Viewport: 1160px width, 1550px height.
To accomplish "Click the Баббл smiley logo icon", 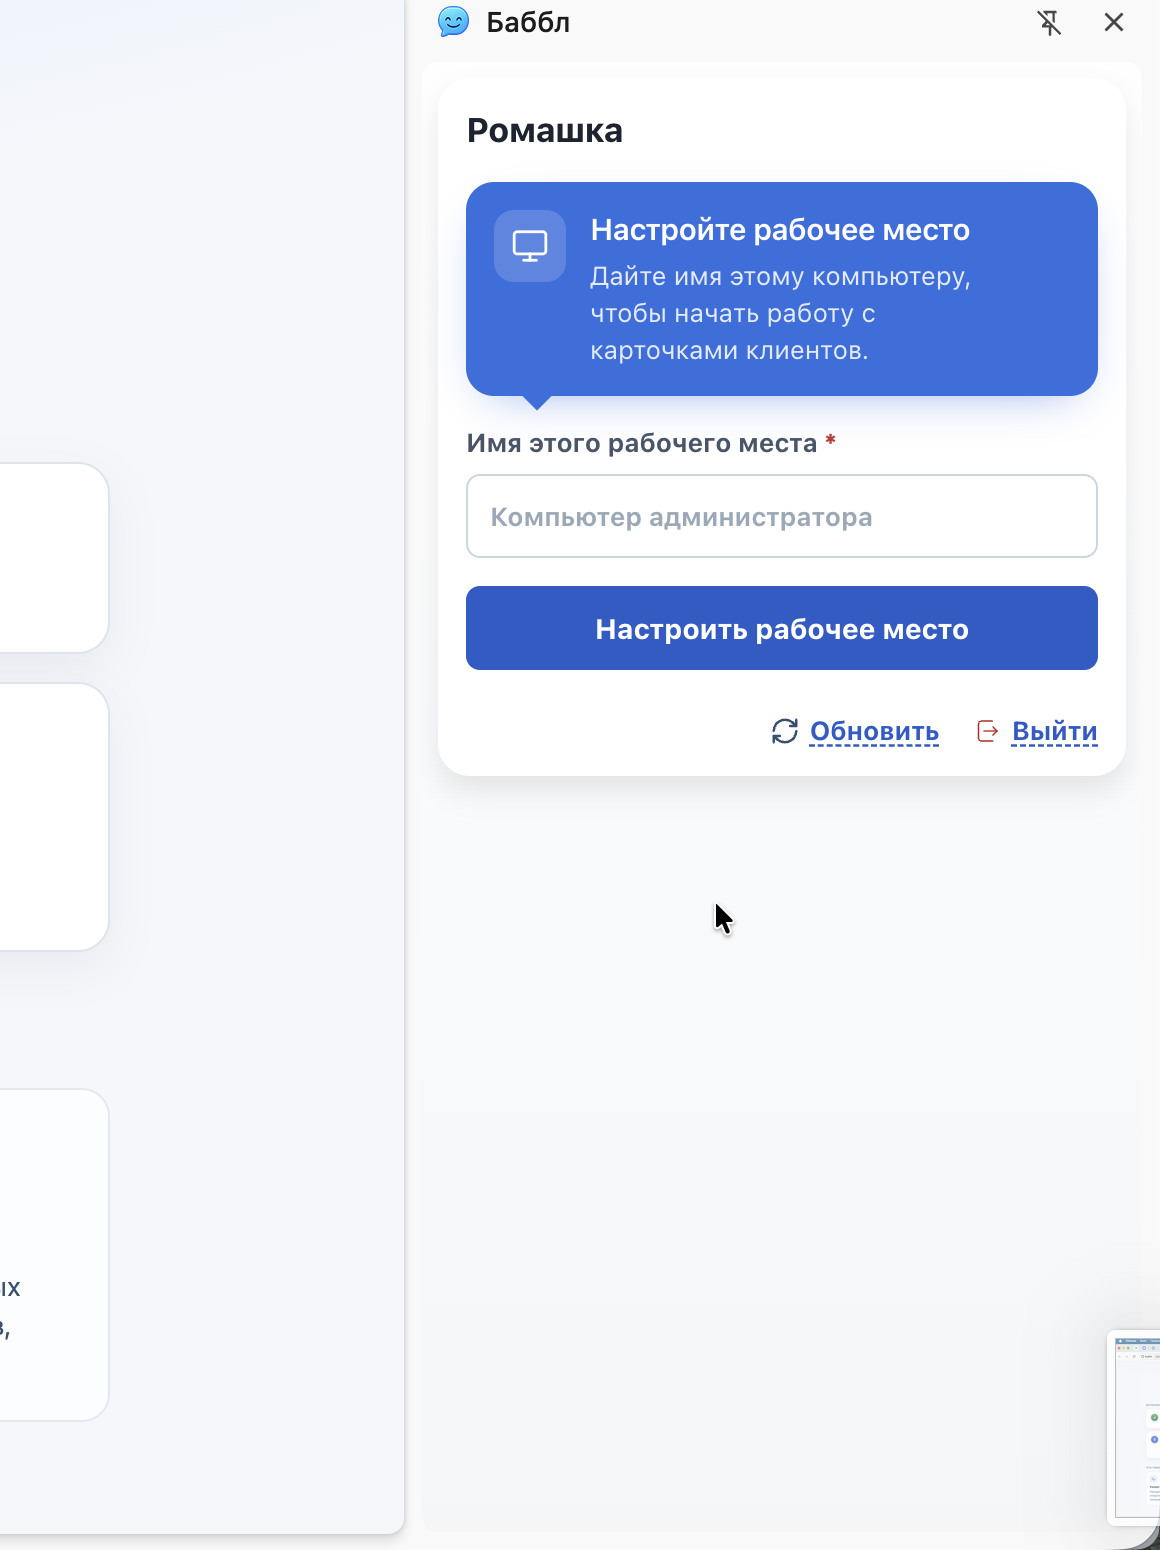I will point(454,21).
